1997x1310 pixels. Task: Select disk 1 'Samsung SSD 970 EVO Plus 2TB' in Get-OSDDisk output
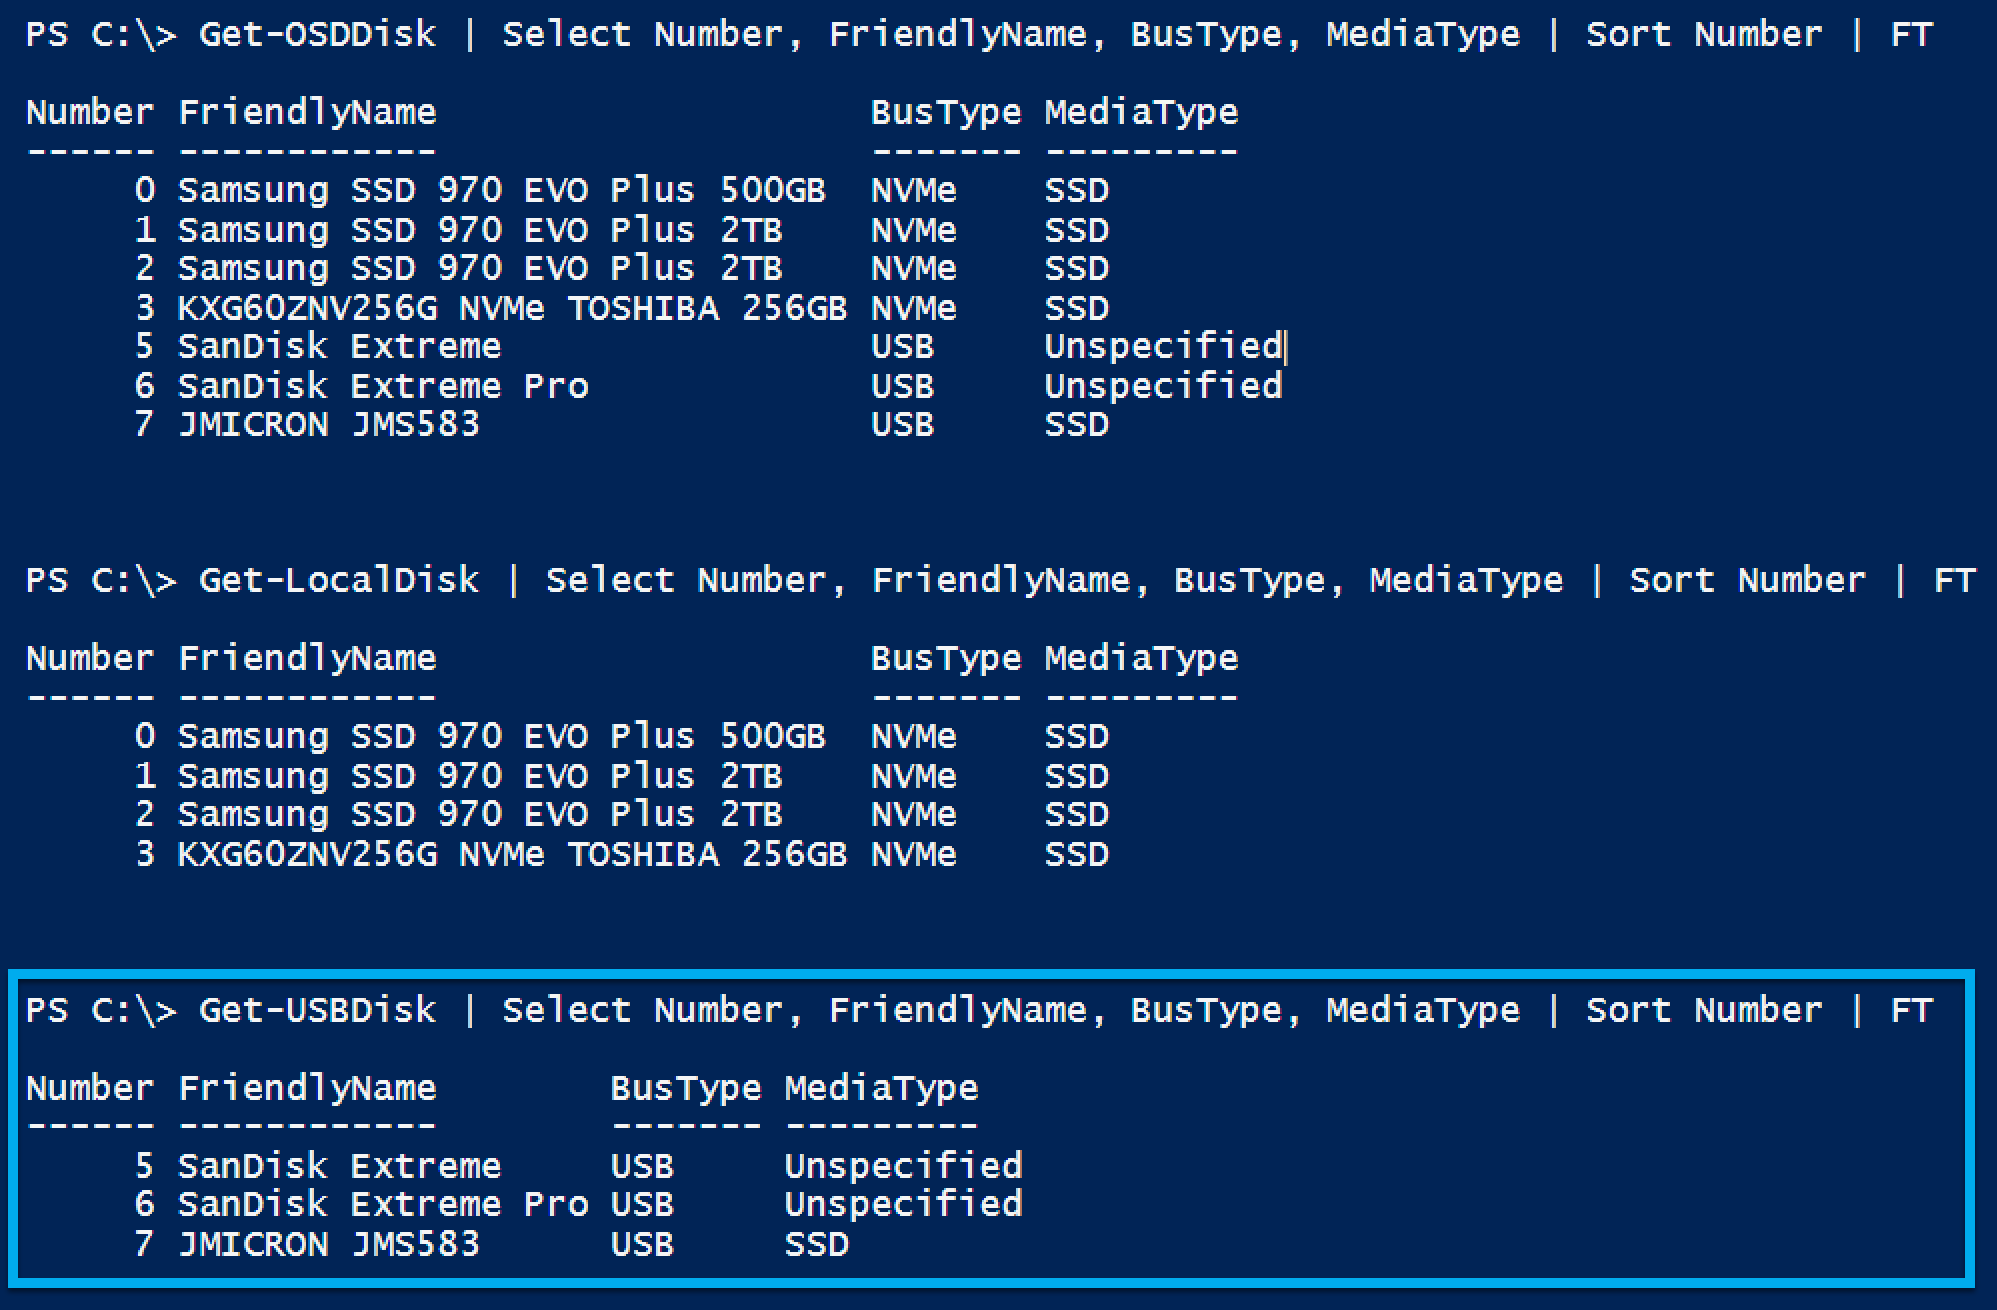(x=480, y=230)
